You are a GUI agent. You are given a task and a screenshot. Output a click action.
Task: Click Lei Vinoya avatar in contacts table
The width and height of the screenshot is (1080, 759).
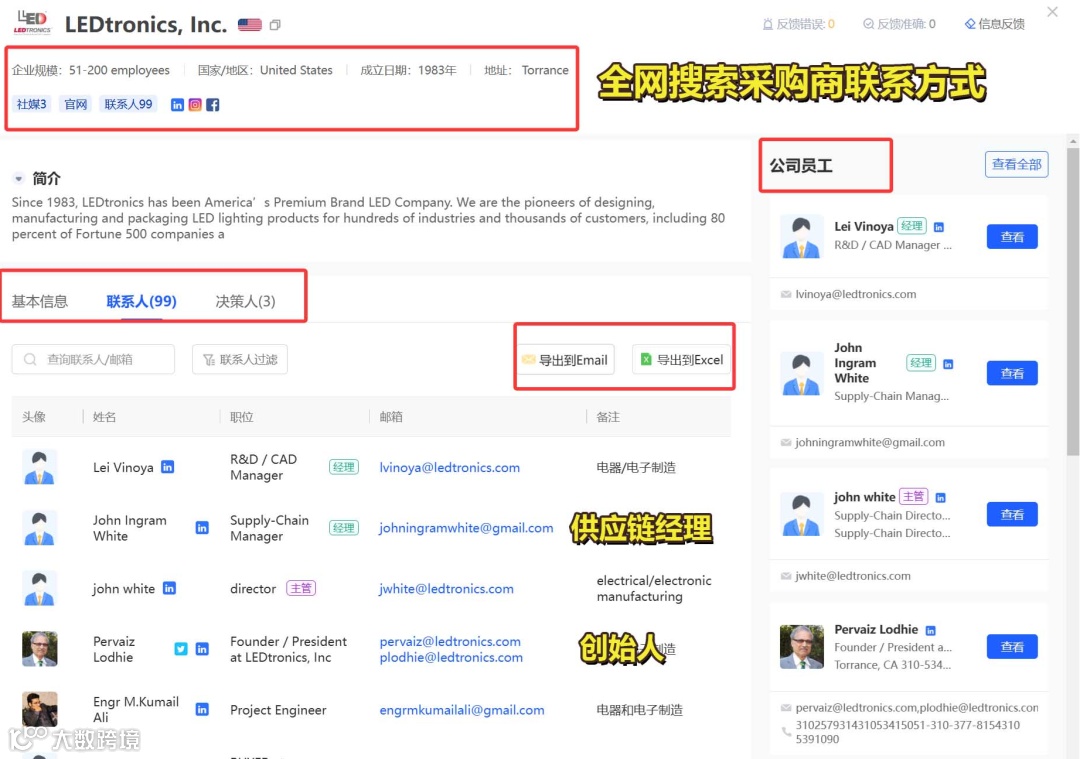[x=39, y=467]
